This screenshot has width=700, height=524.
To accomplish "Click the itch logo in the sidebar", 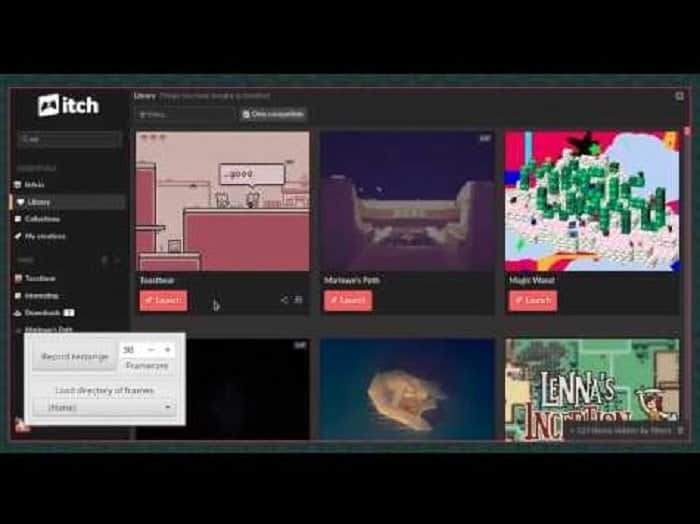I will (x=68, y=106).
